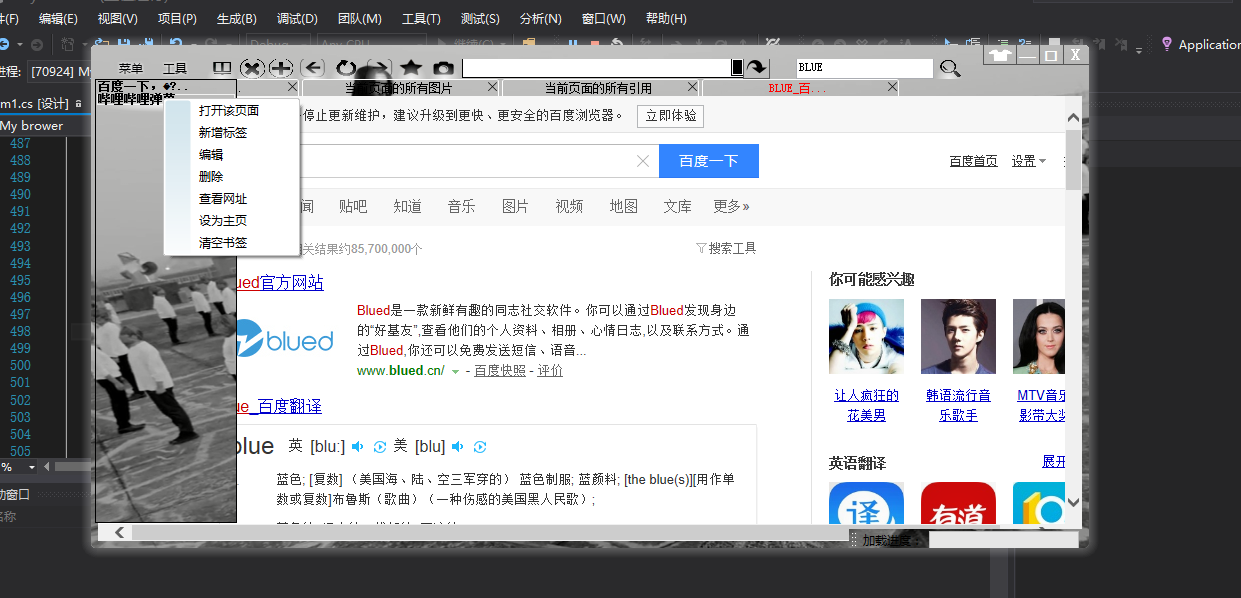
Task: Click the refresh page circular arrow icon
Action: click(x=346, y=68)
